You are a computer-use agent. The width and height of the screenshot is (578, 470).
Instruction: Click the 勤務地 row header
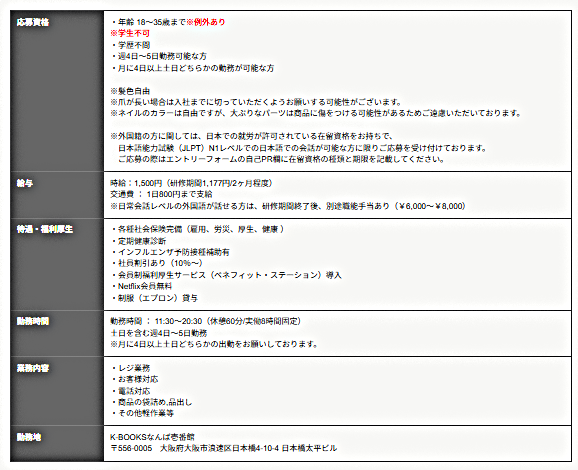tap(57, 443)
